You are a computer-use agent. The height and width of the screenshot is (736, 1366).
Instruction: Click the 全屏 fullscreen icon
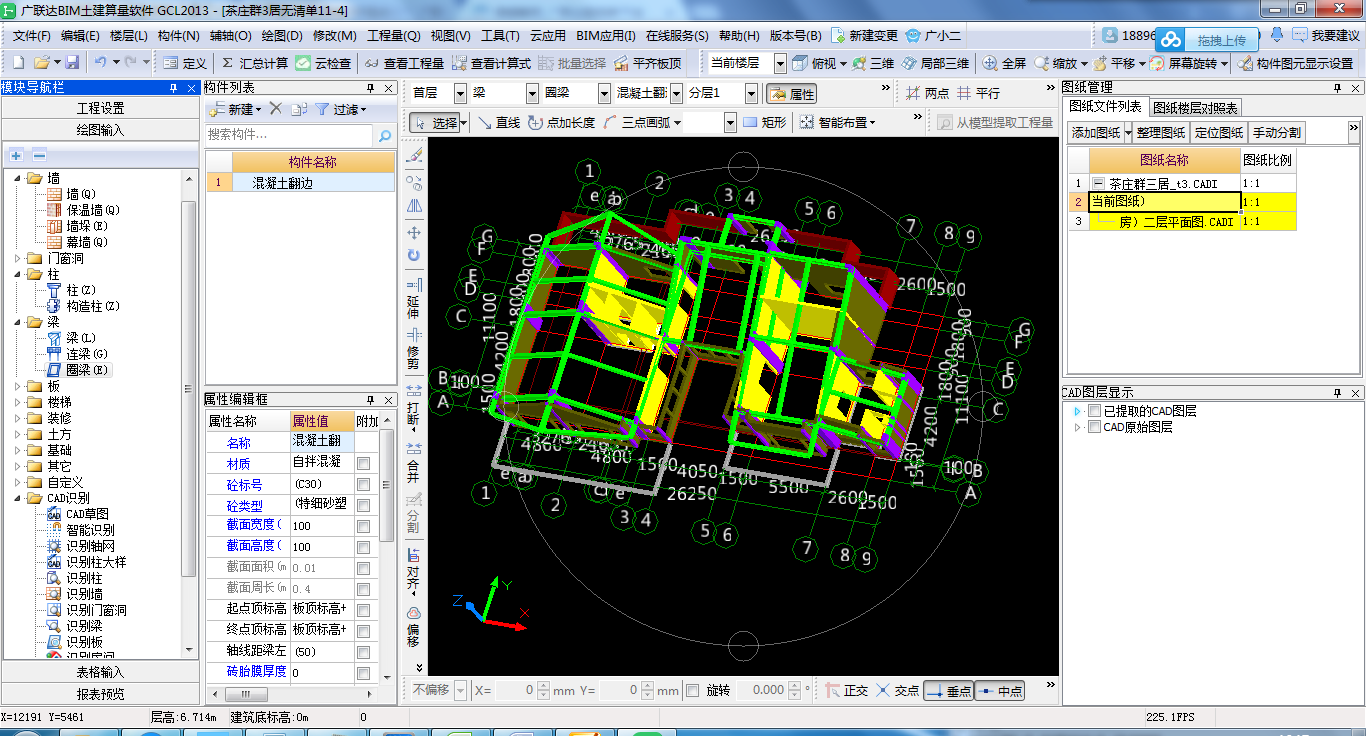tap(1004, 63)
